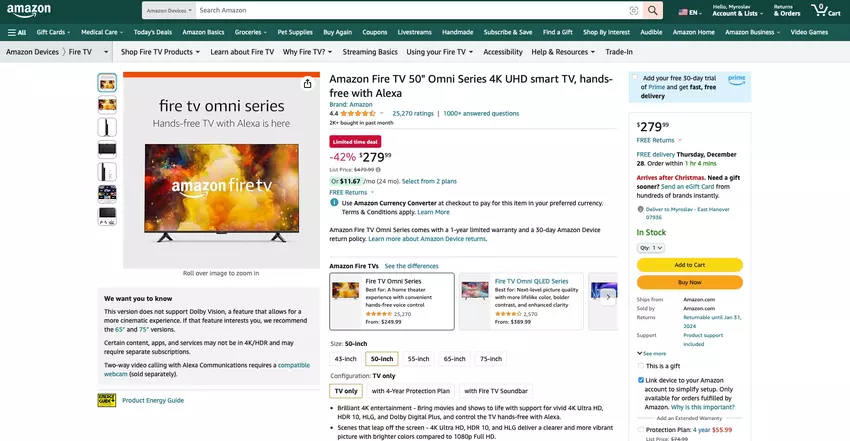Viewport: 850px width, 441px height.
Task: Select the second product image thumbnail
Action: [x=107, y=104]
